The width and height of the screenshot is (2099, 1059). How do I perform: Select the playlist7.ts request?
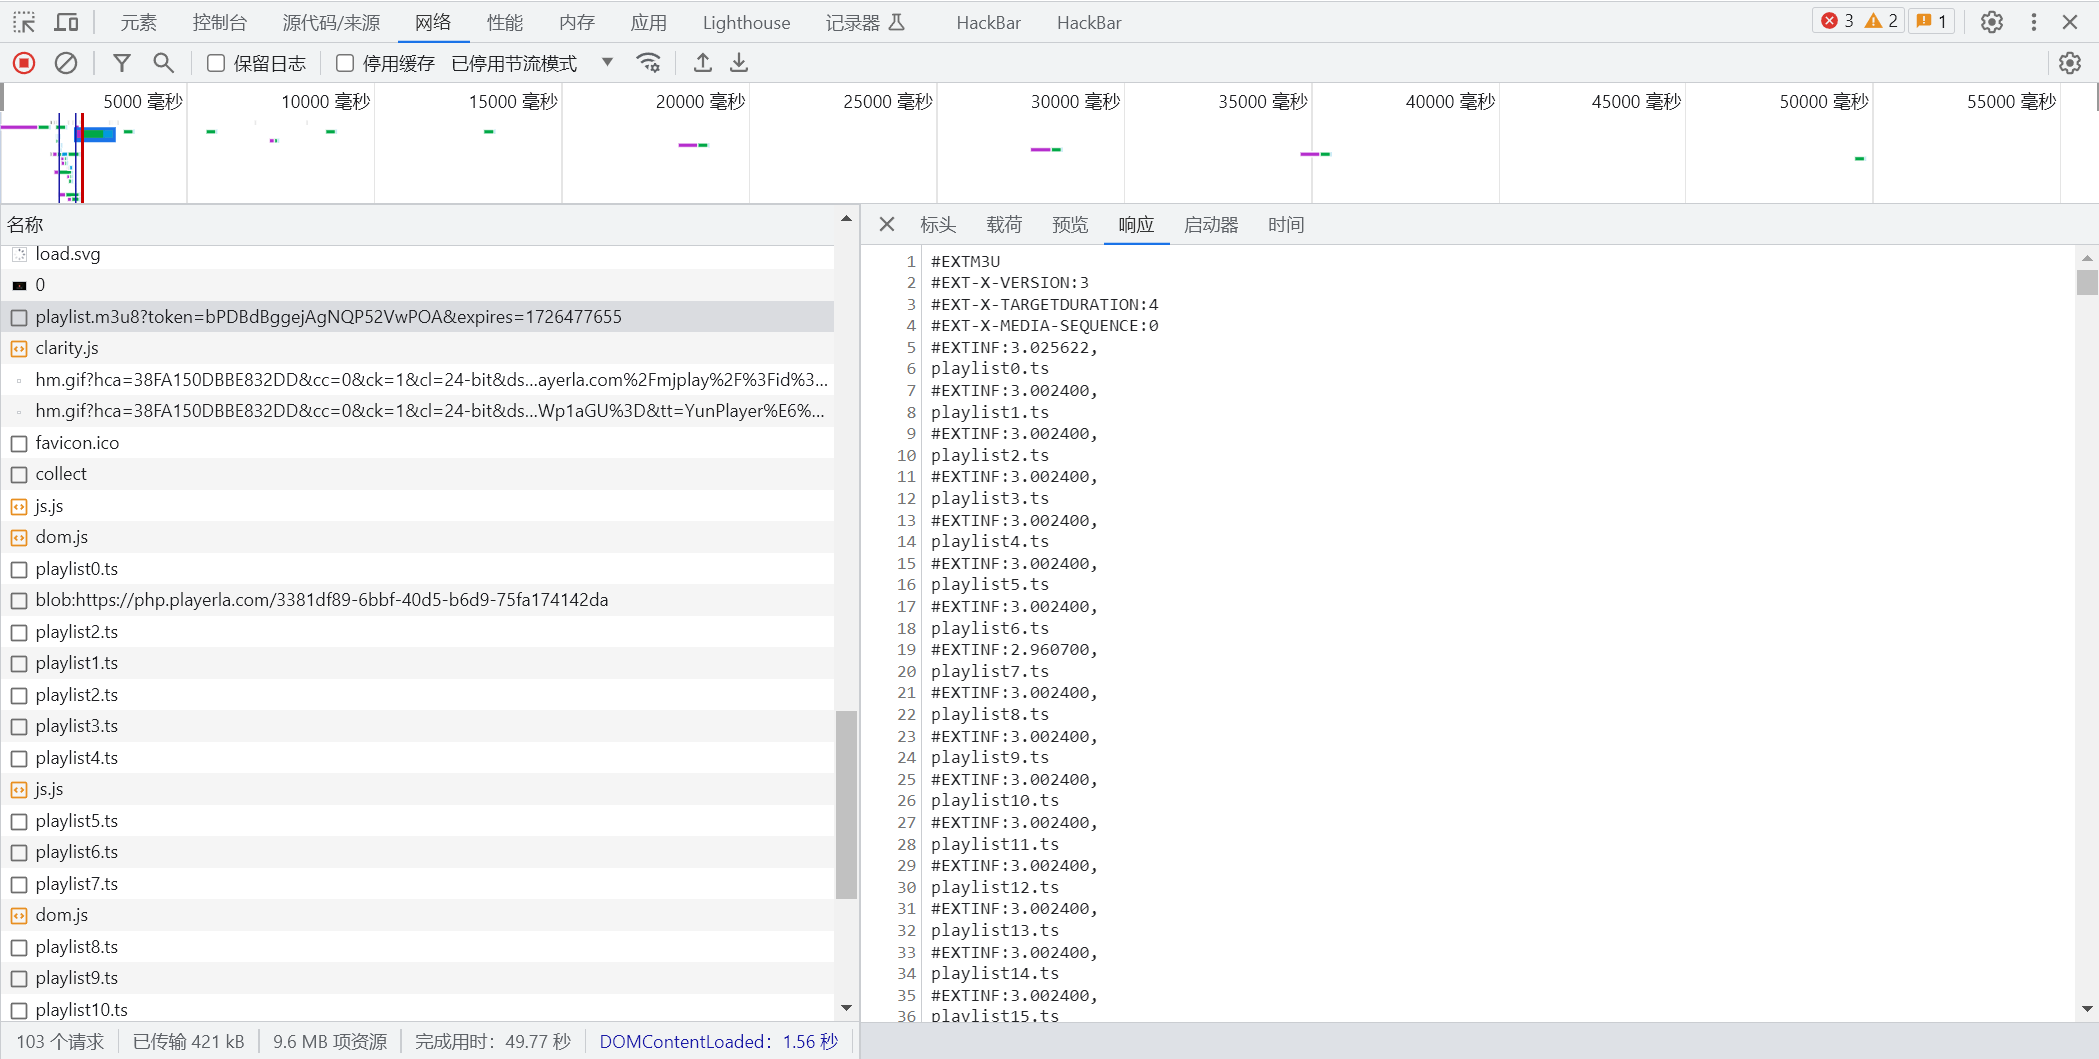click(417, 884)
